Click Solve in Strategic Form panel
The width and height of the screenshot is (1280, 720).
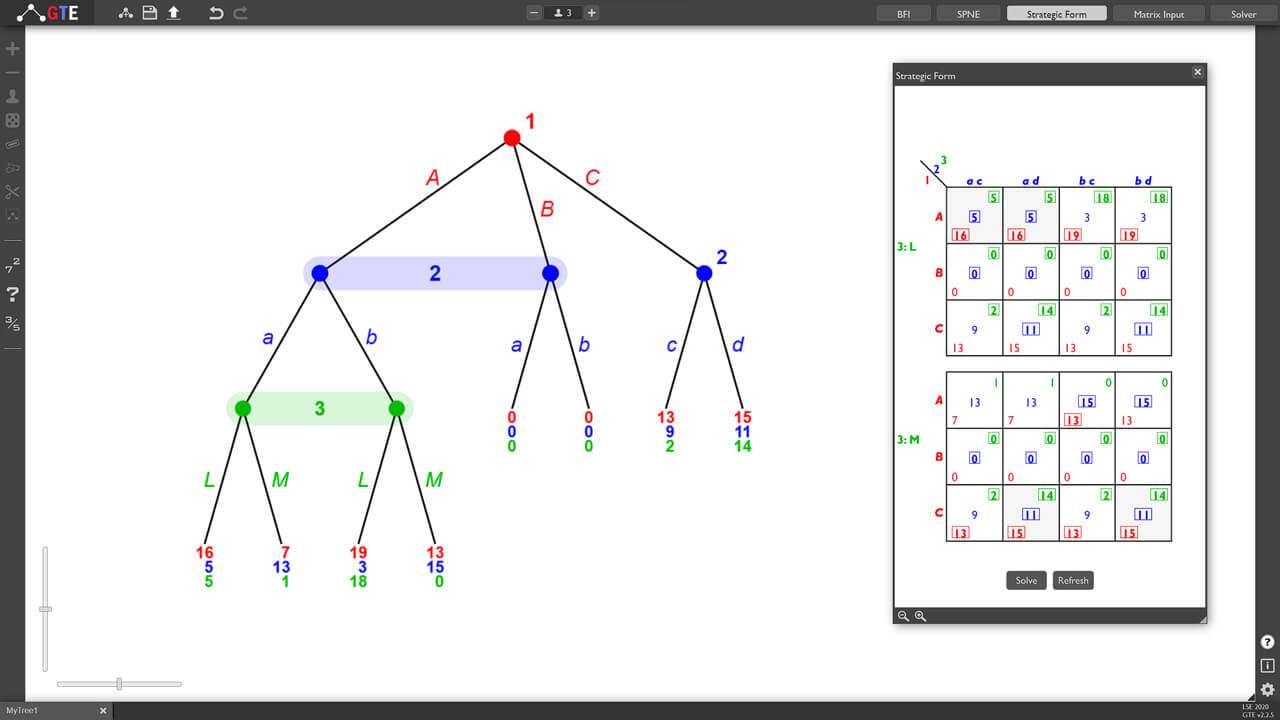click(1026, 580)
